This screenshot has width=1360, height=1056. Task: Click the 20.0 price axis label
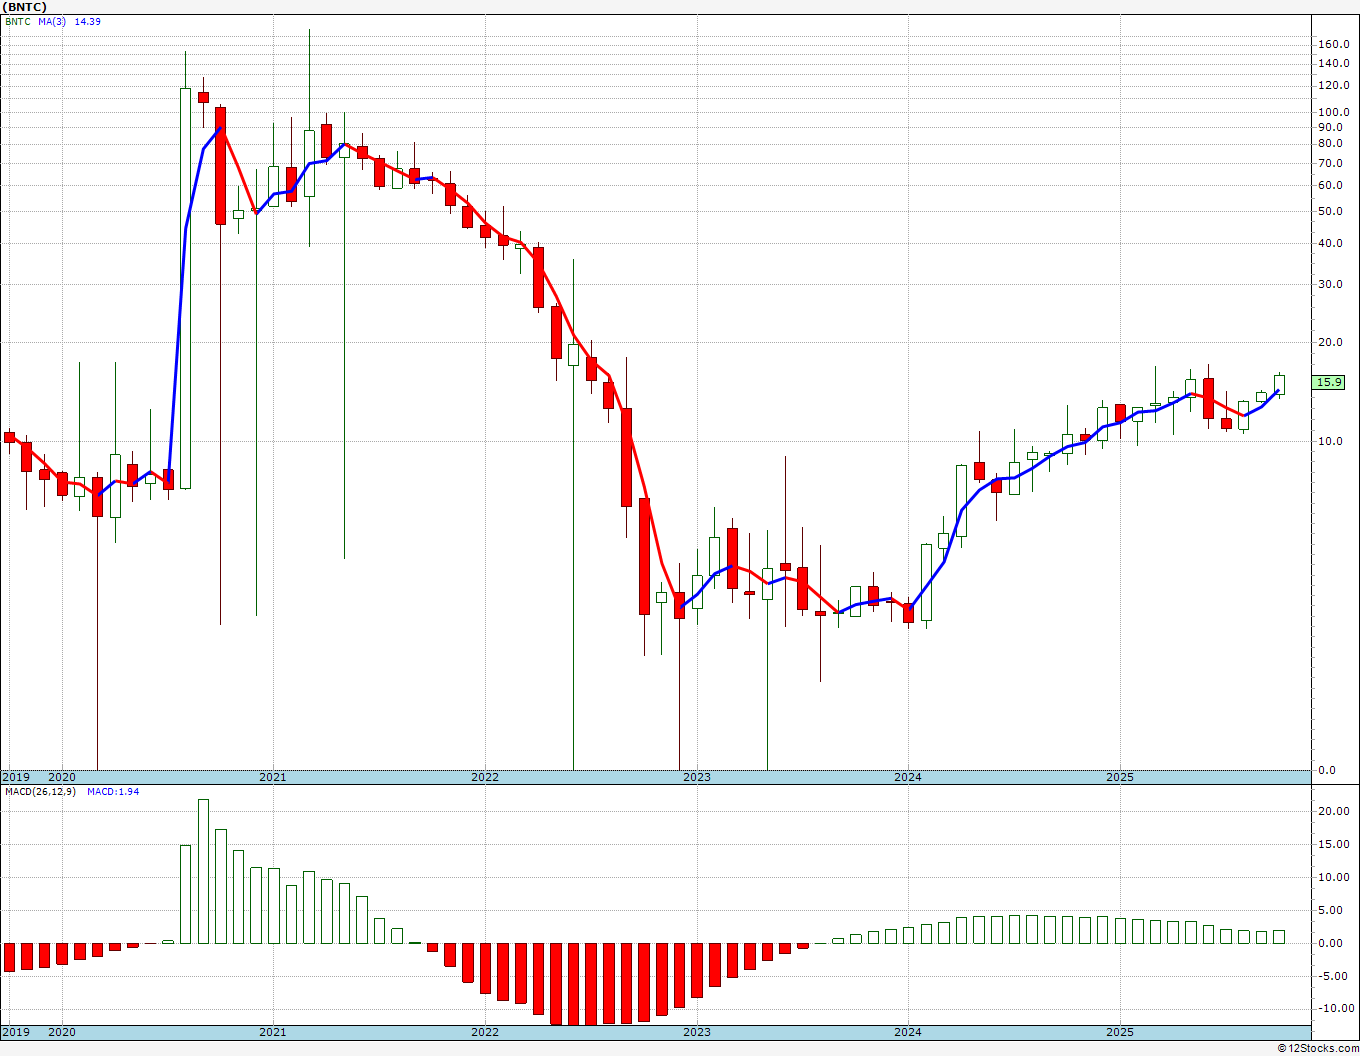coord(1330,342)
